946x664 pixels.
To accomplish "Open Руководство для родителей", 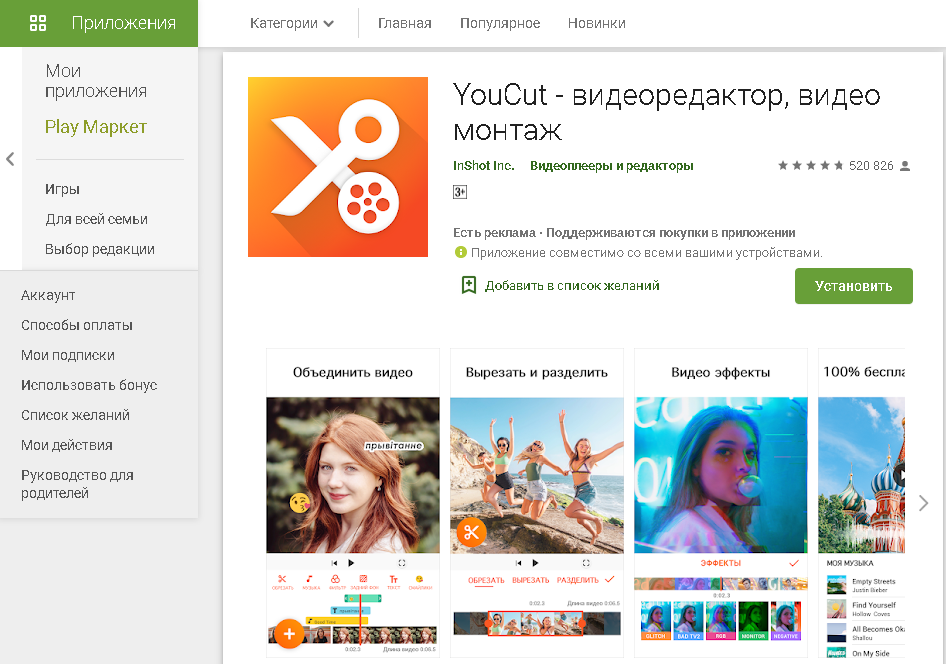I will 77,484.
